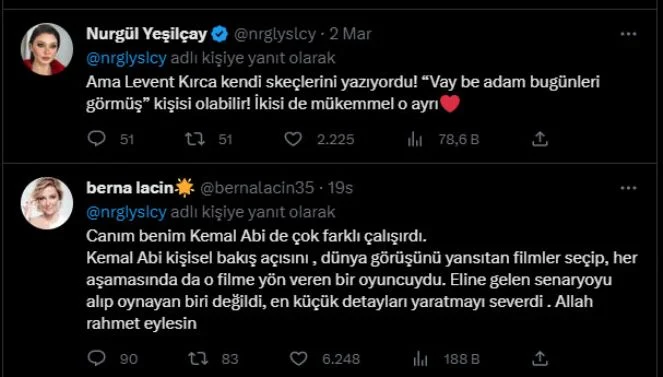This screenshot has width=663, height=377.
Task: View analytics showing 188 B views
Action: coord(420,359)
